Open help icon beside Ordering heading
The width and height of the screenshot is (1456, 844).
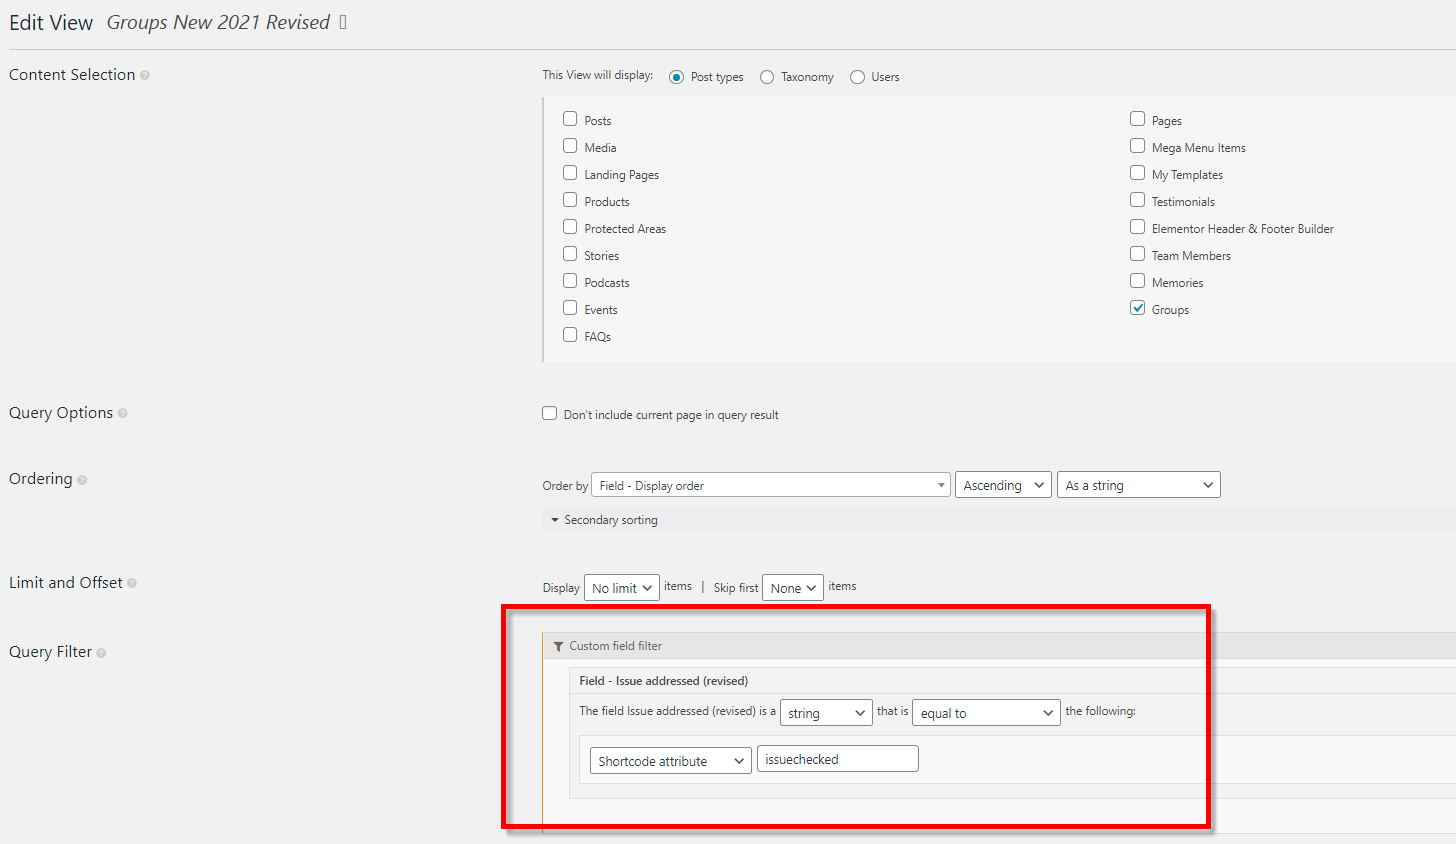point(82,480)
